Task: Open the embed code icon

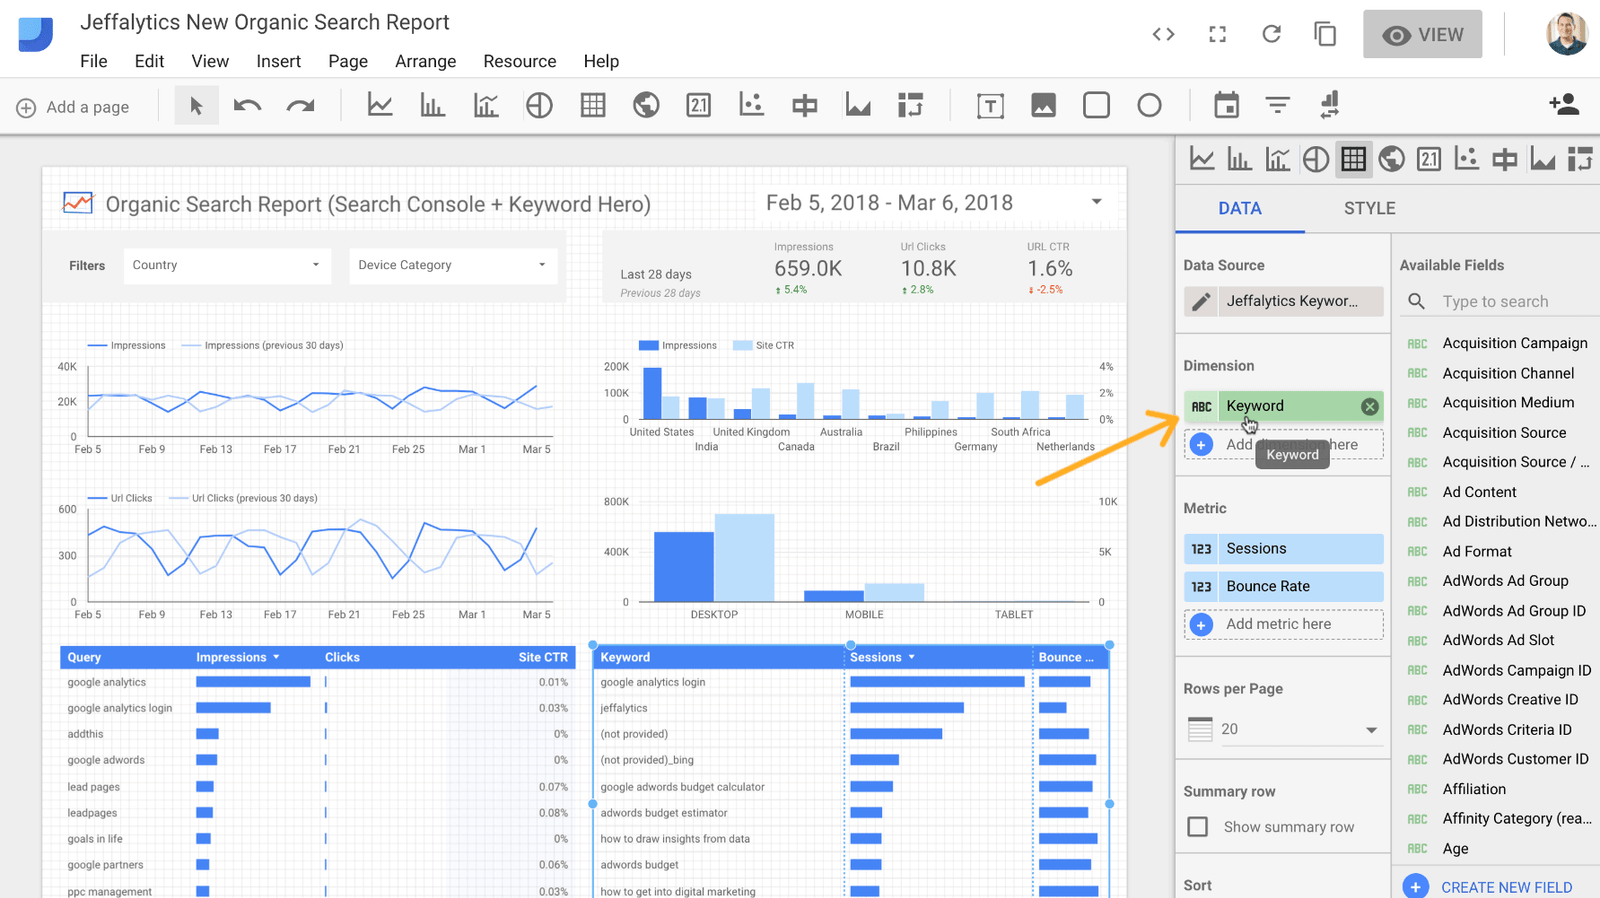Action: (x=1163, y=34)
